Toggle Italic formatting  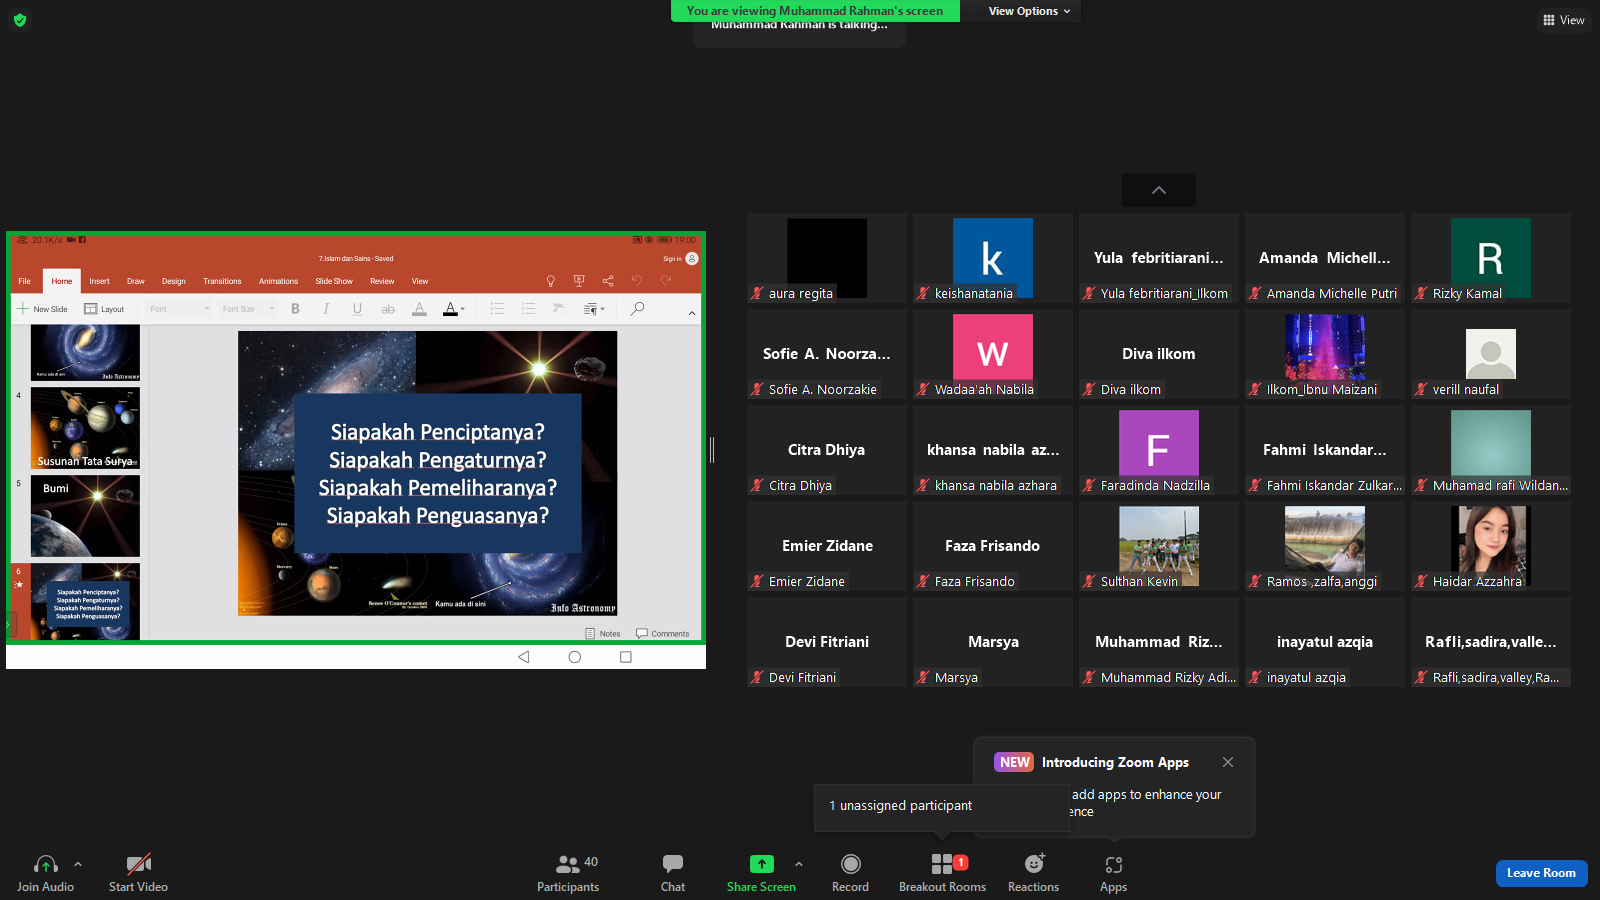[x=326, y=309]
